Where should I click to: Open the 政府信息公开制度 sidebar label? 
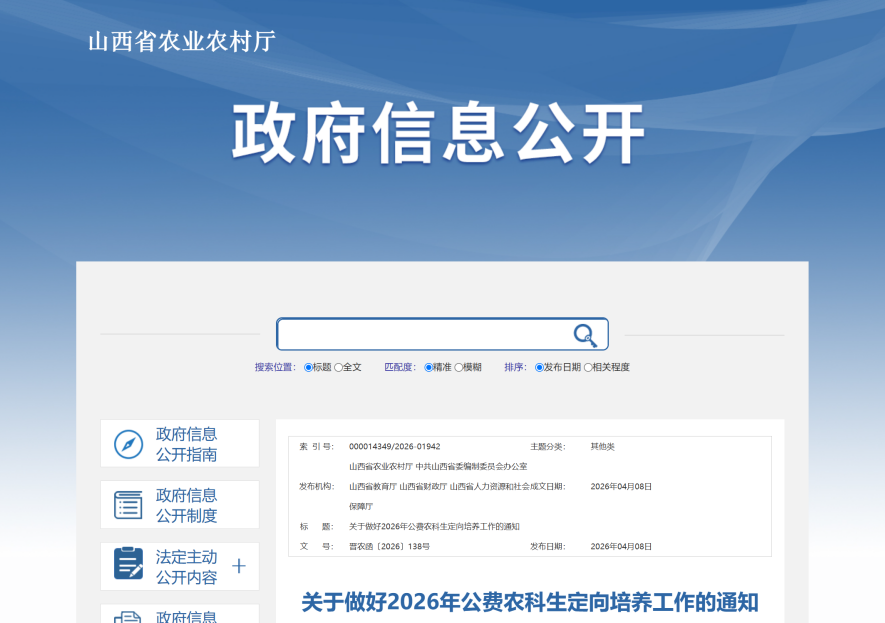[186, 505]
